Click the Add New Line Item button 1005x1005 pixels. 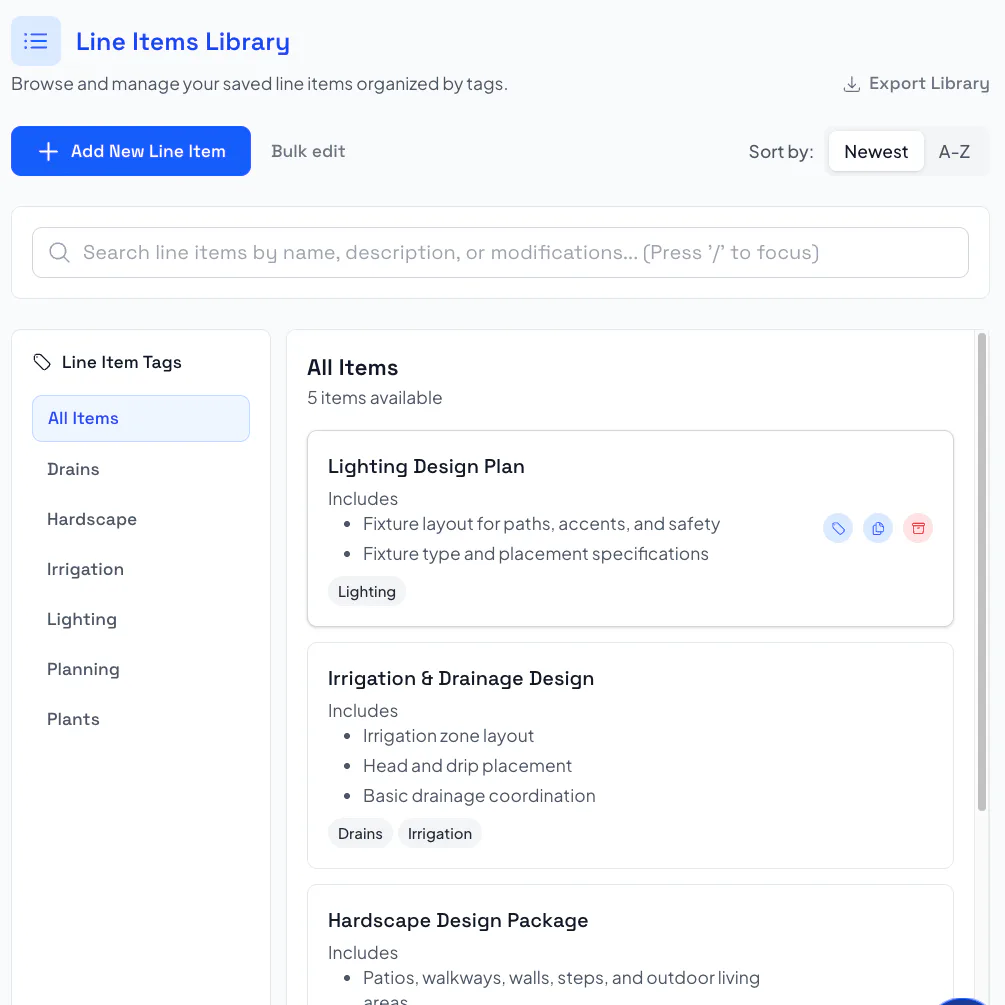[131, 151]
